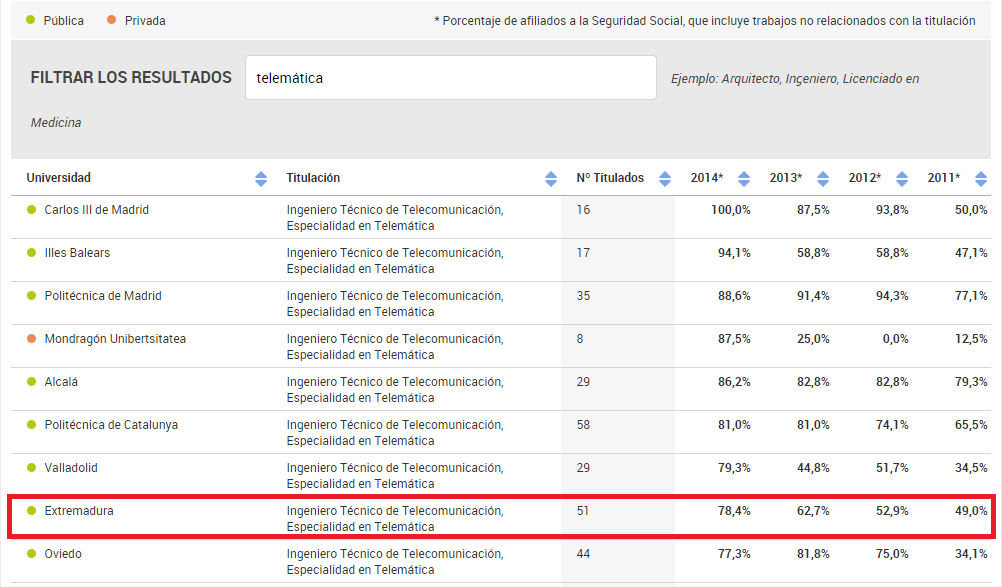Click Valladolid 2013 value 44,8%
Screen dimensions: 1002x587
pyautogui.click(x=813, y=468)
